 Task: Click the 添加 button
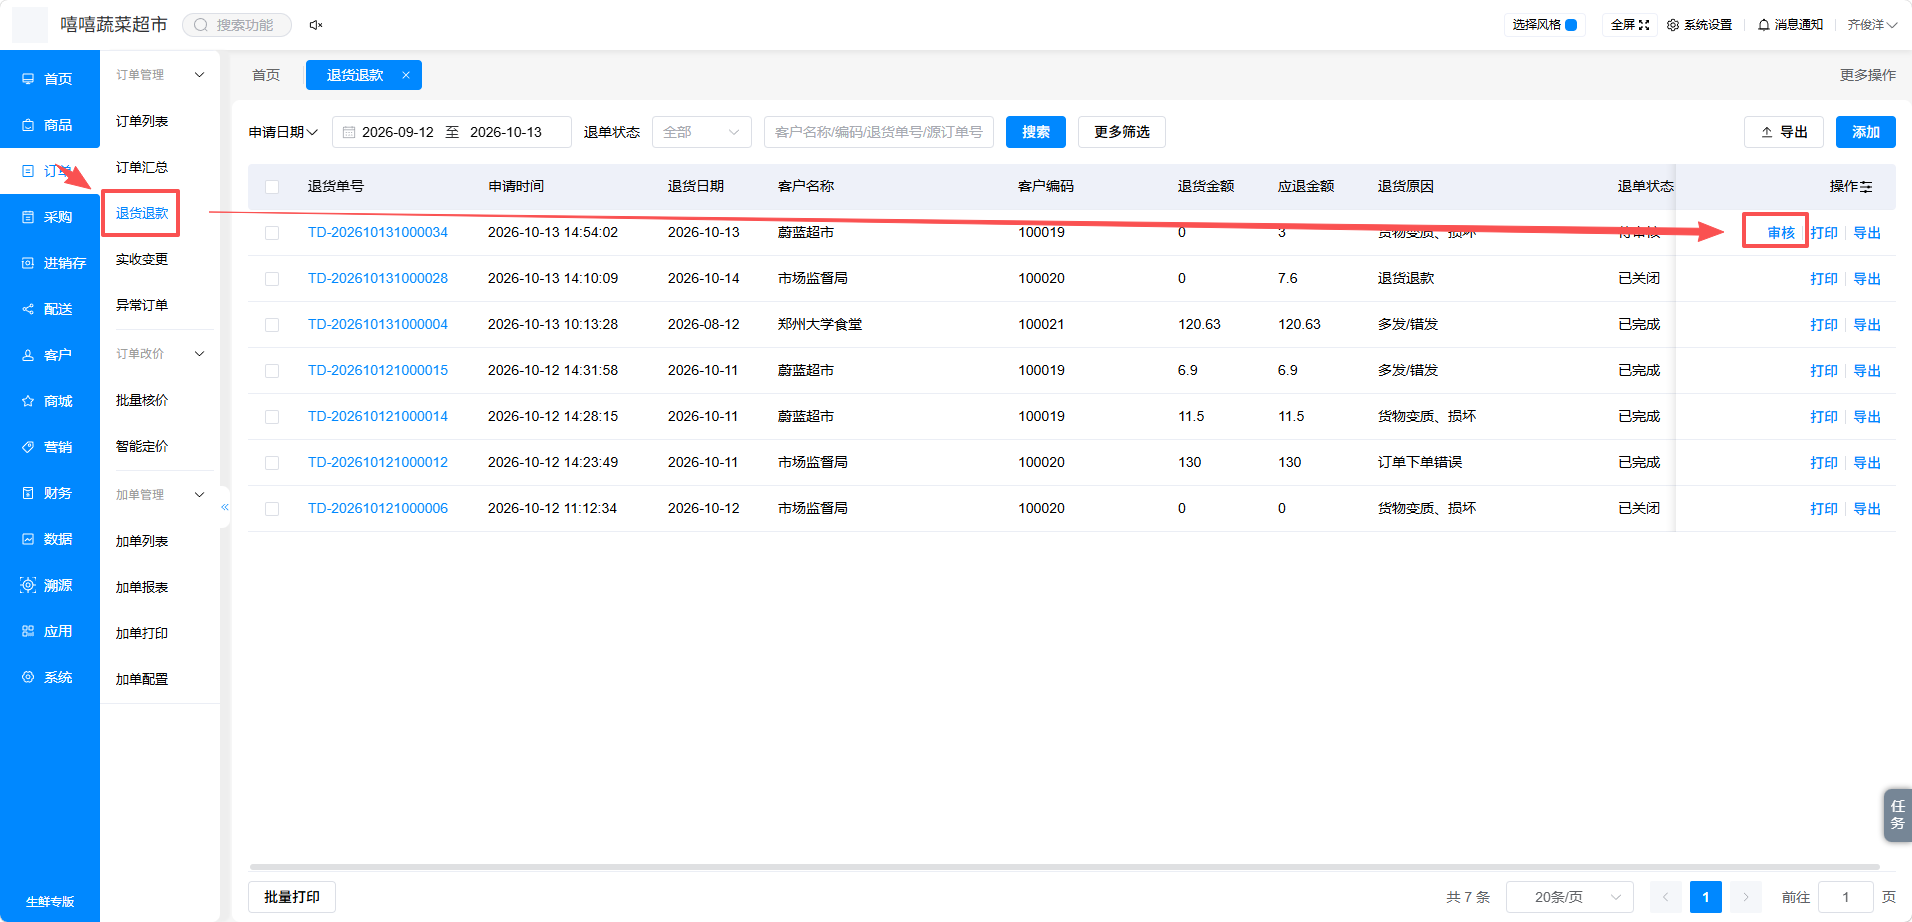tap(1866, 132)
